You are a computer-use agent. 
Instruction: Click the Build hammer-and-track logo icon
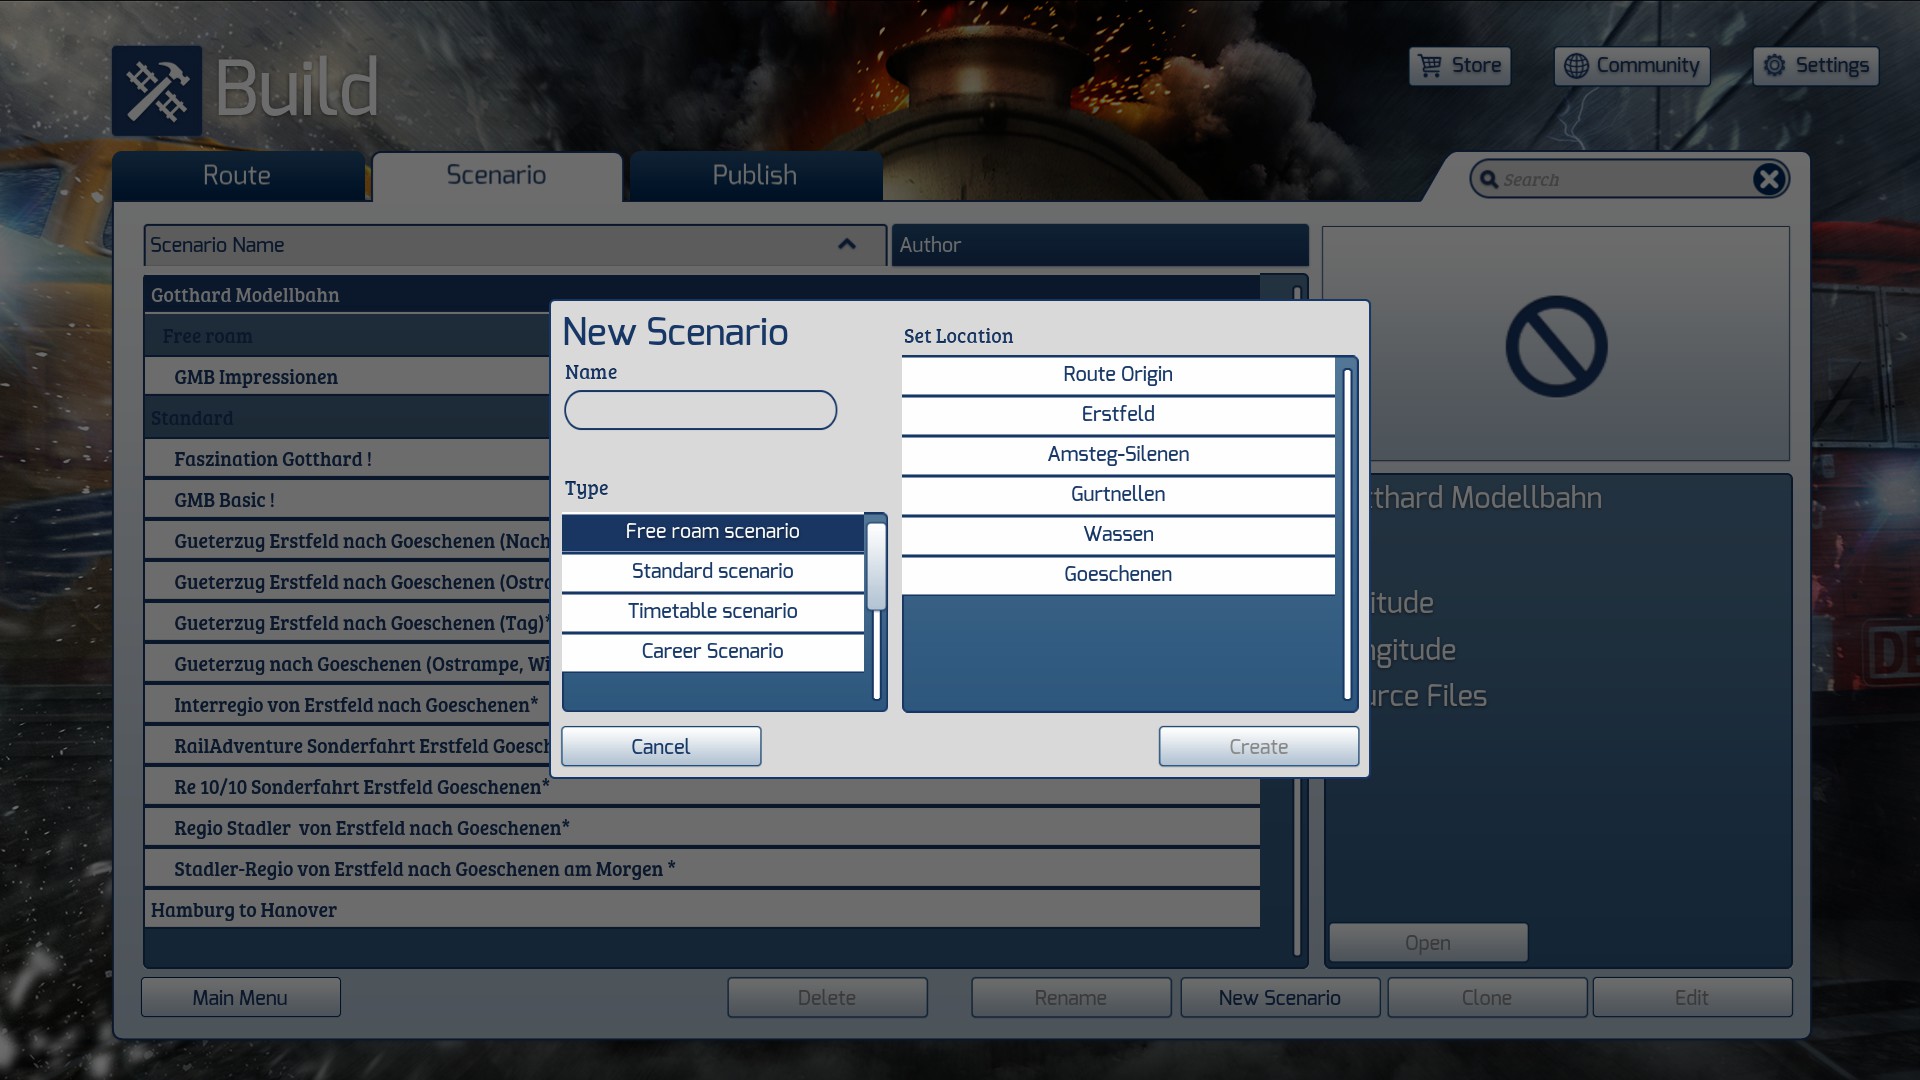click(157, 91)
